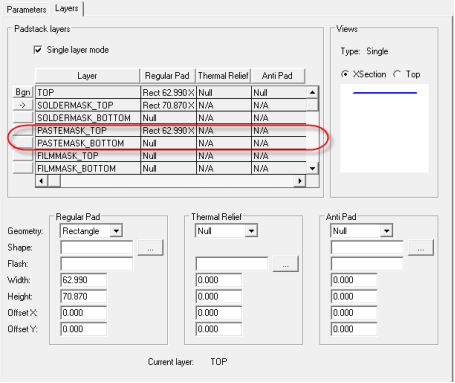The width and height of the screenshot is (455, 383).
Task: Click the Layer column header
Action: tap(87, 76)
